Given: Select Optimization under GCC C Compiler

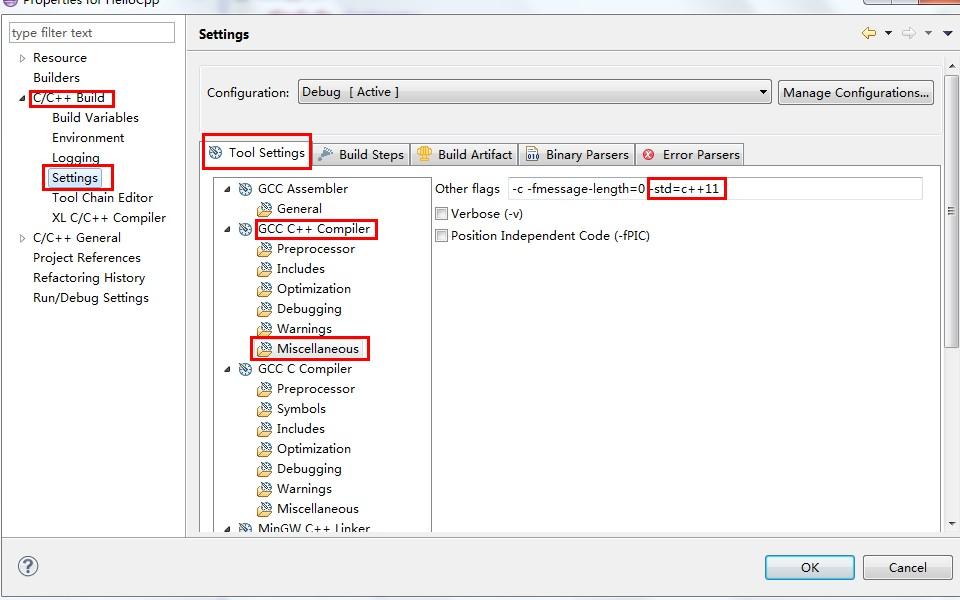Looking at the screenshot, I should point(314,449).
